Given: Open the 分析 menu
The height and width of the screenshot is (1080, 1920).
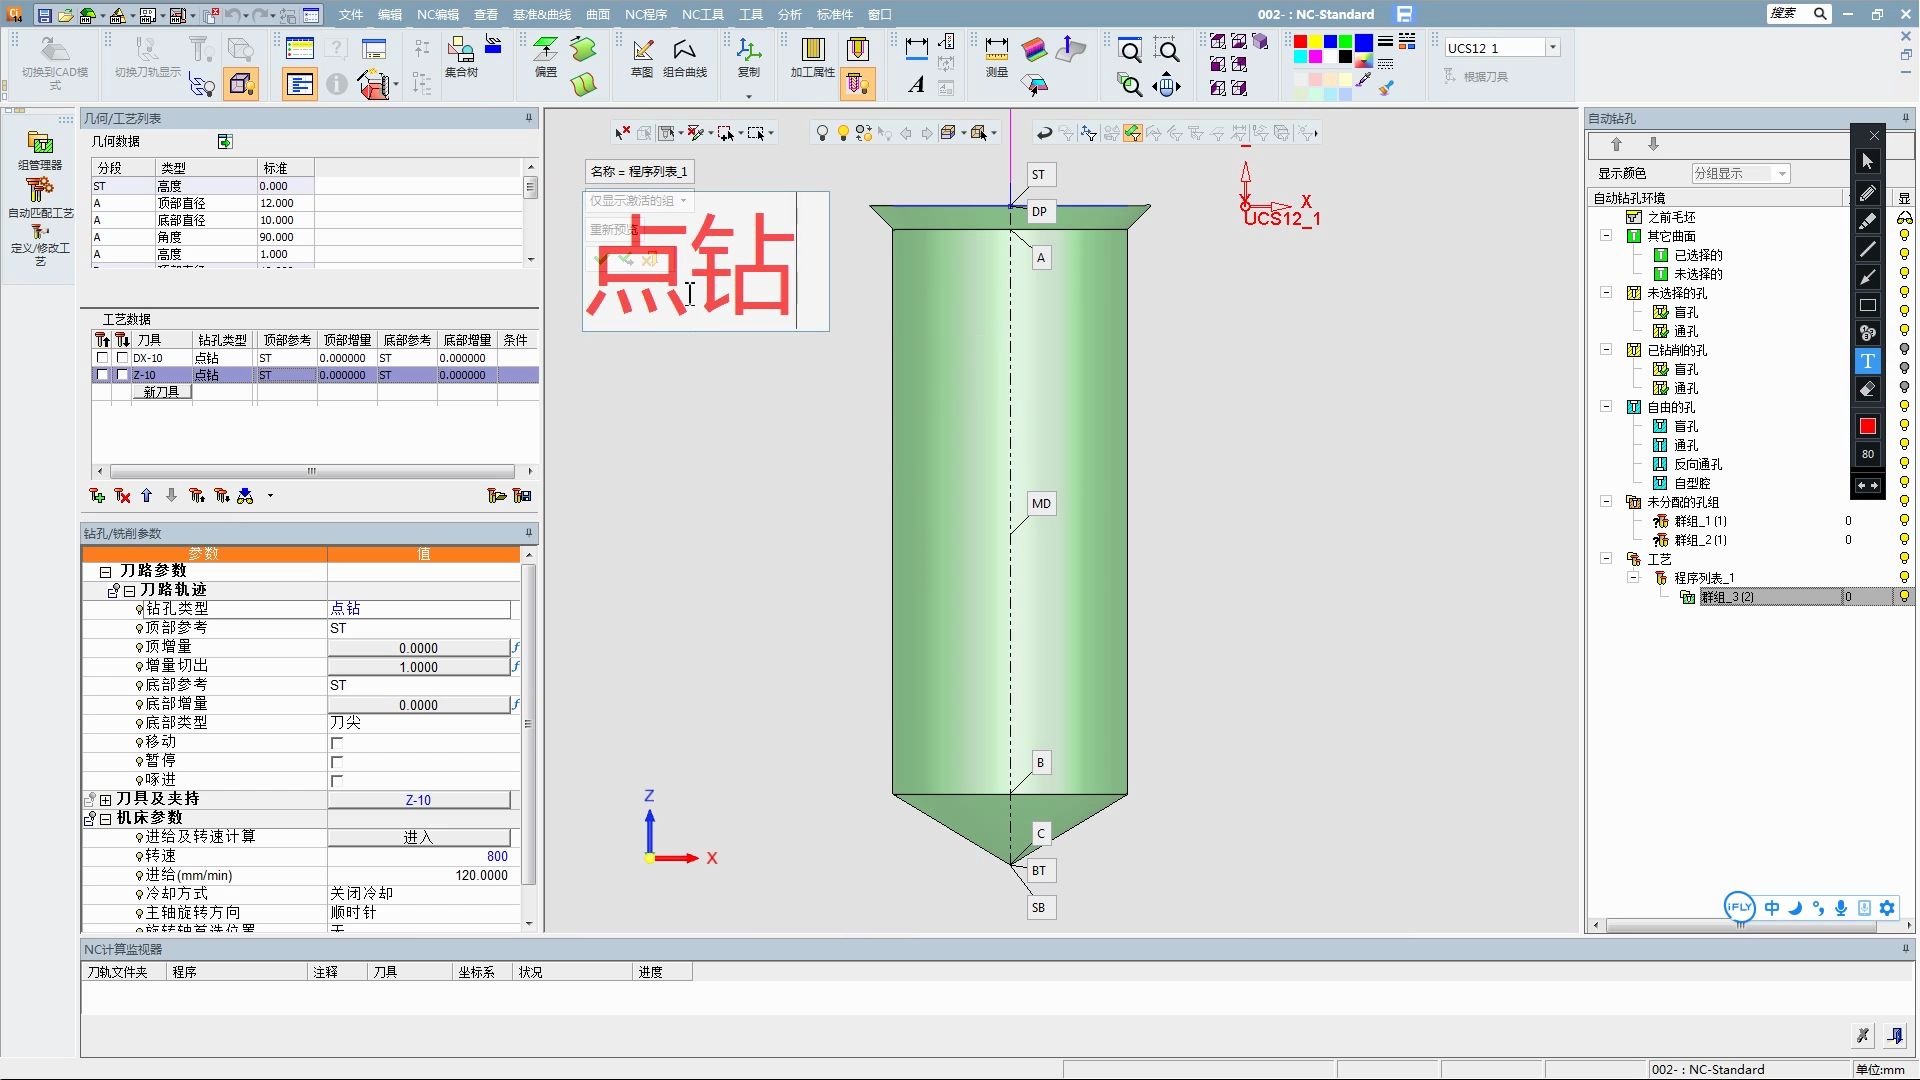Looking at the screenshot, I should tap(789, 14).
